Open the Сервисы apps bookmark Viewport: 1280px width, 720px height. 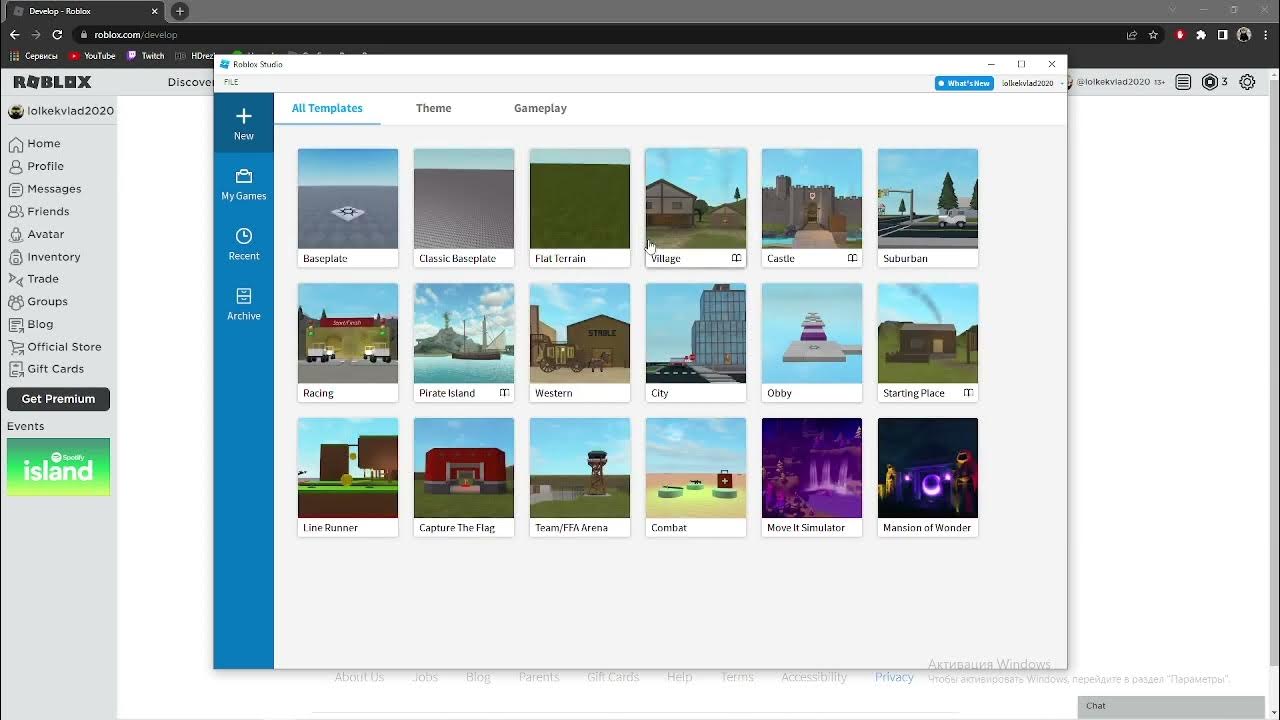coord(33,56)
